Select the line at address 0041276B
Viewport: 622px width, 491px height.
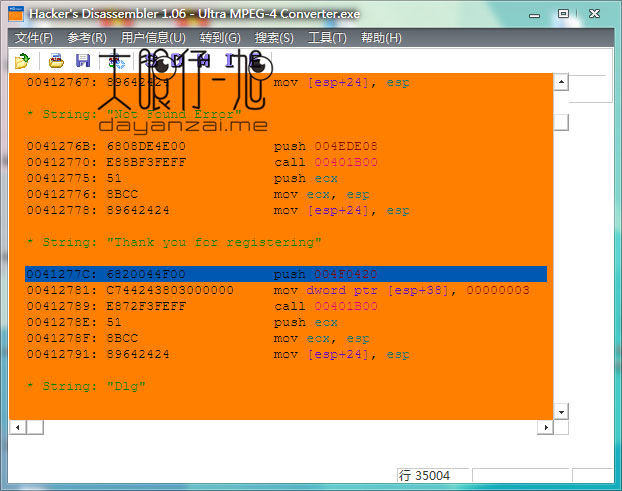pyautogui.click(x=202, y=146)
